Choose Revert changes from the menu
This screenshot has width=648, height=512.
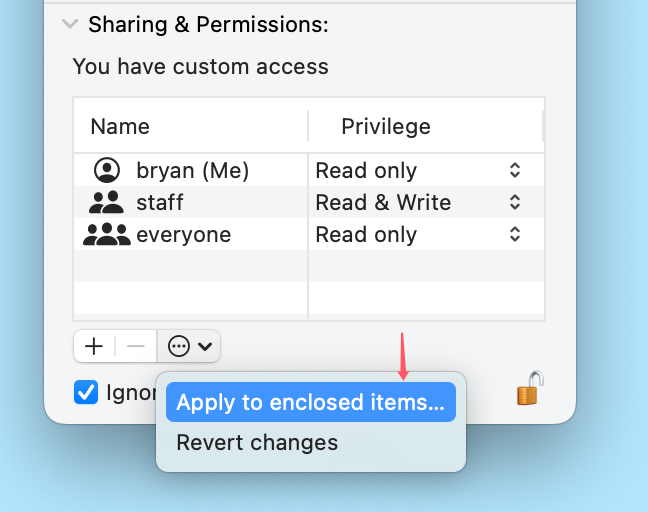coord(257,442)
